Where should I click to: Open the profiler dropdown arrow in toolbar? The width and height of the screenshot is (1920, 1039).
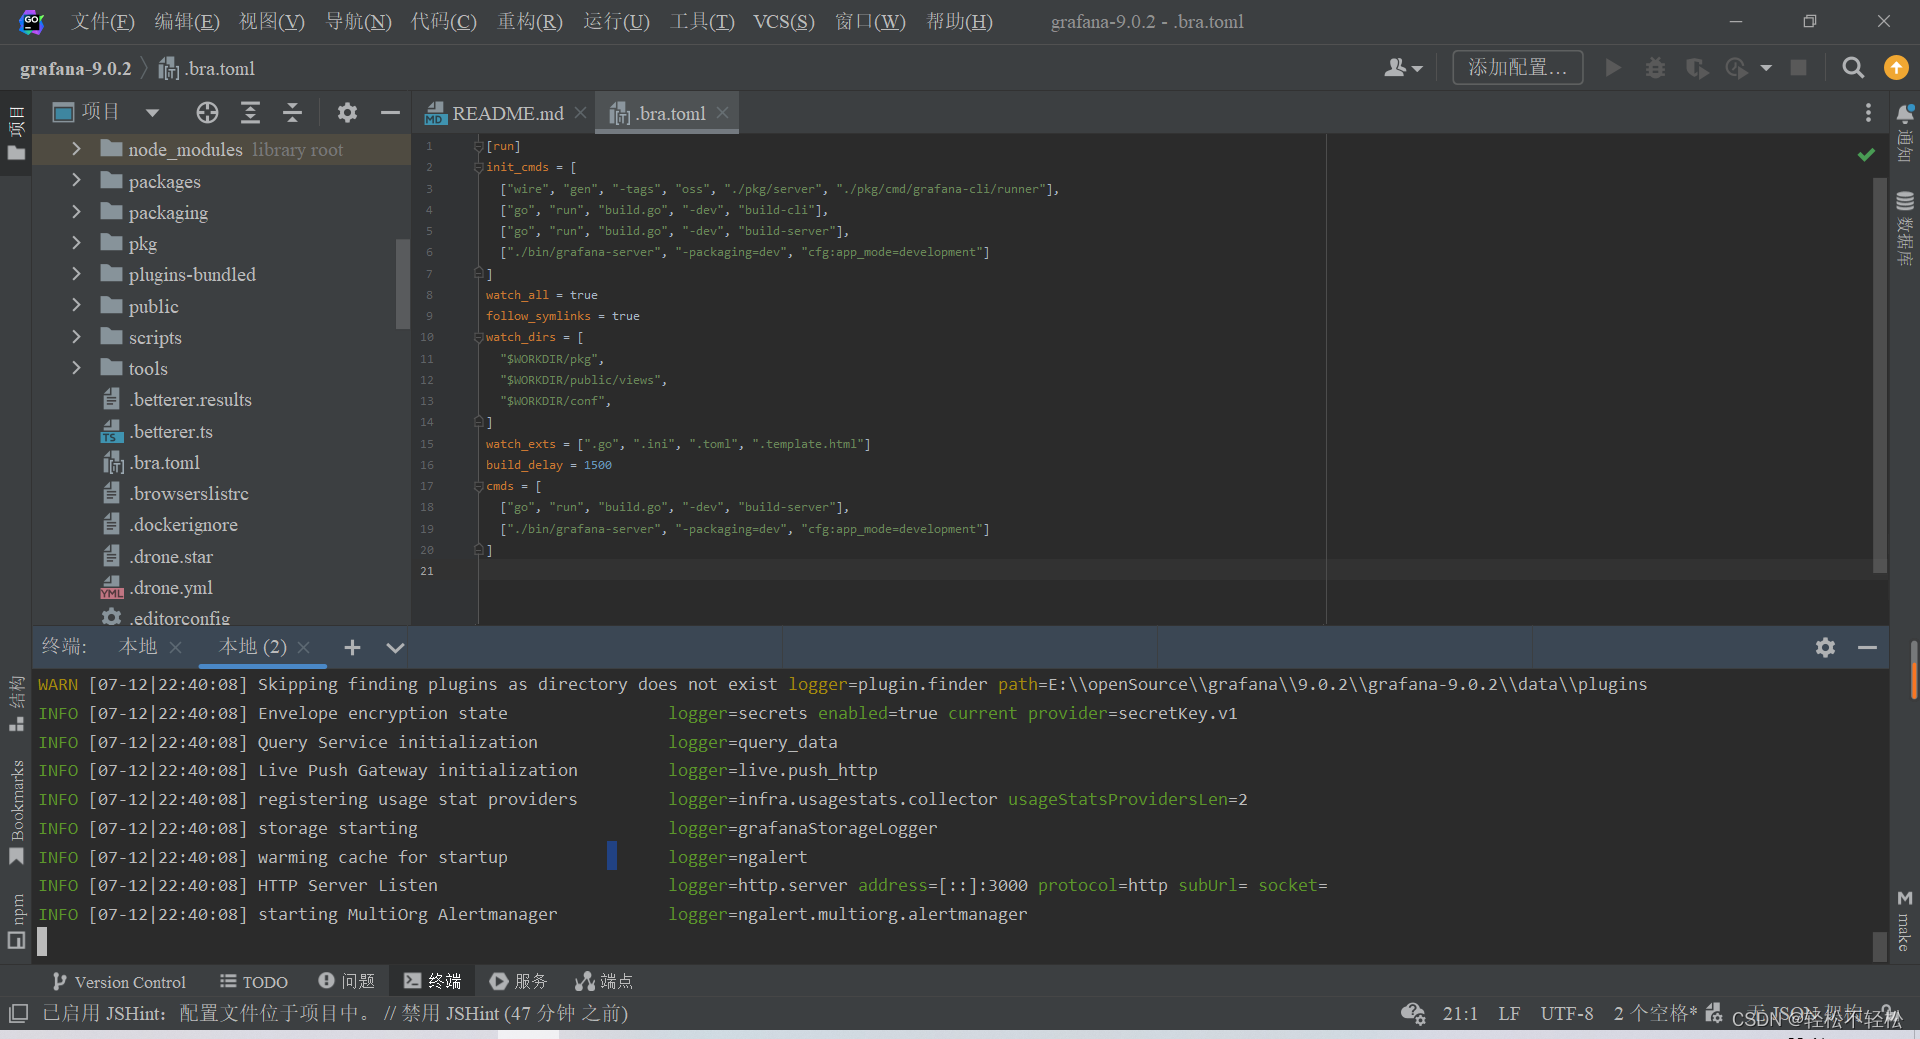[1766, 68]
